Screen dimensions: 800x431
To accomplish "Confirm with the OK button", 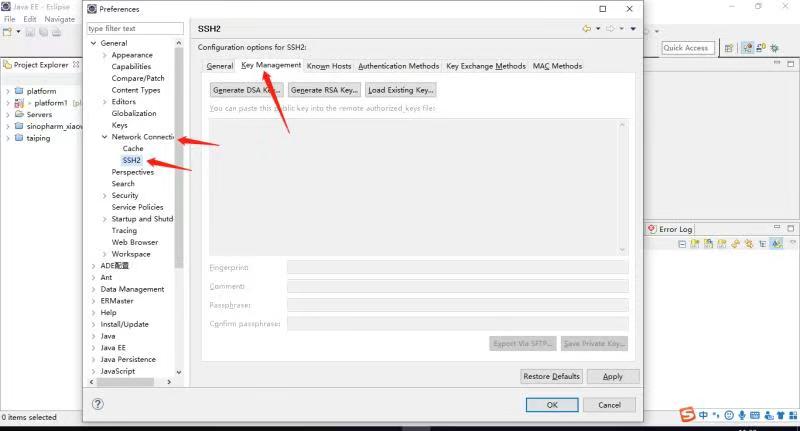I will pos(552,404).
